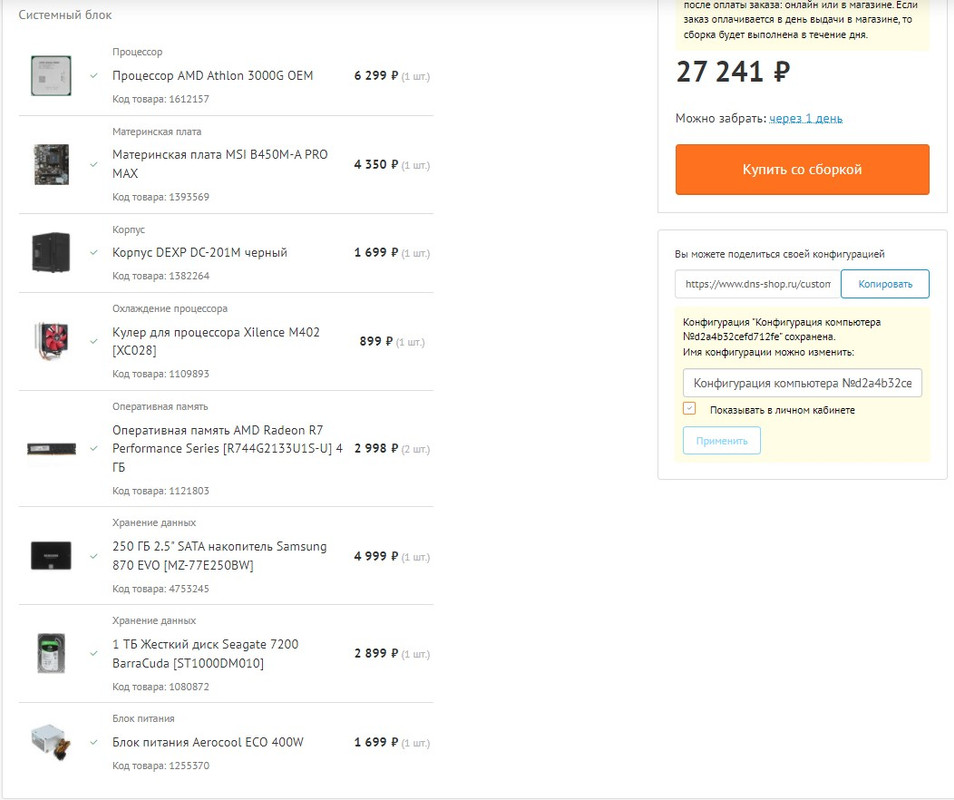Click the Оперативная память category label
The height and width of the screenshot is (800, 954).
160,407
